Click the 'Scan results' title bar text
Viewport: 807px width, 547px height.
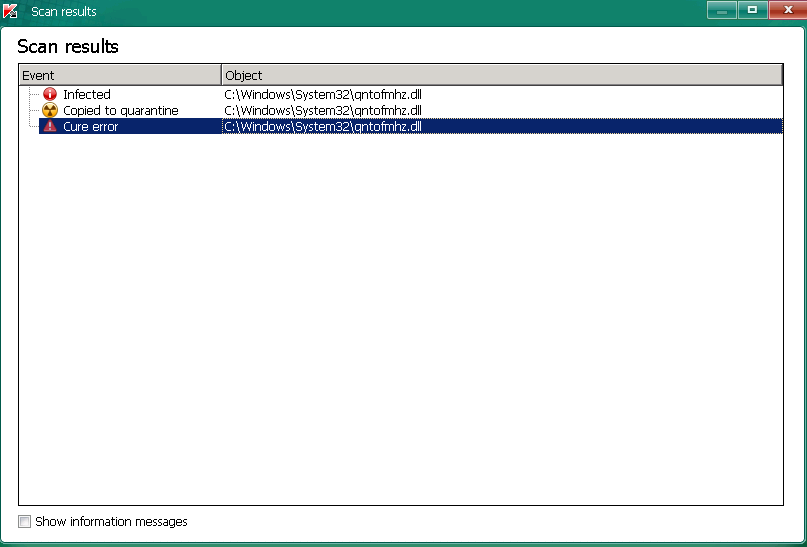(x=64, y=11)
